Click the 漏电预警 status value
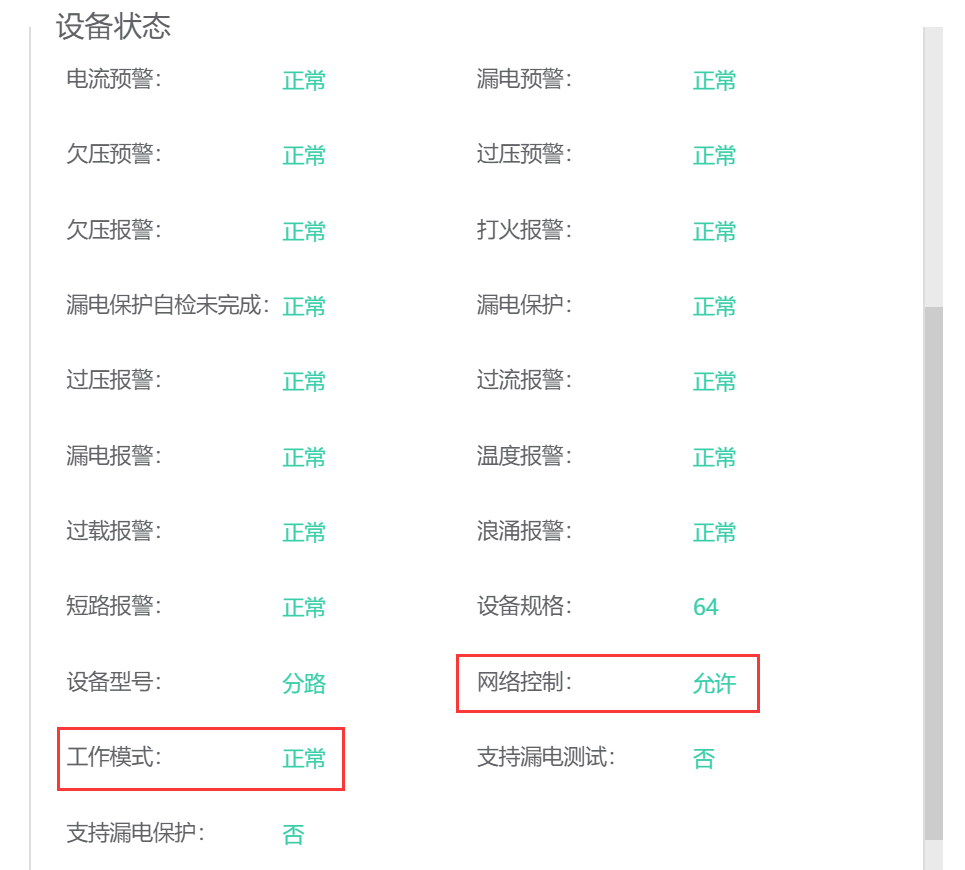This screenshot has height=870, width=965. (714, 81)
